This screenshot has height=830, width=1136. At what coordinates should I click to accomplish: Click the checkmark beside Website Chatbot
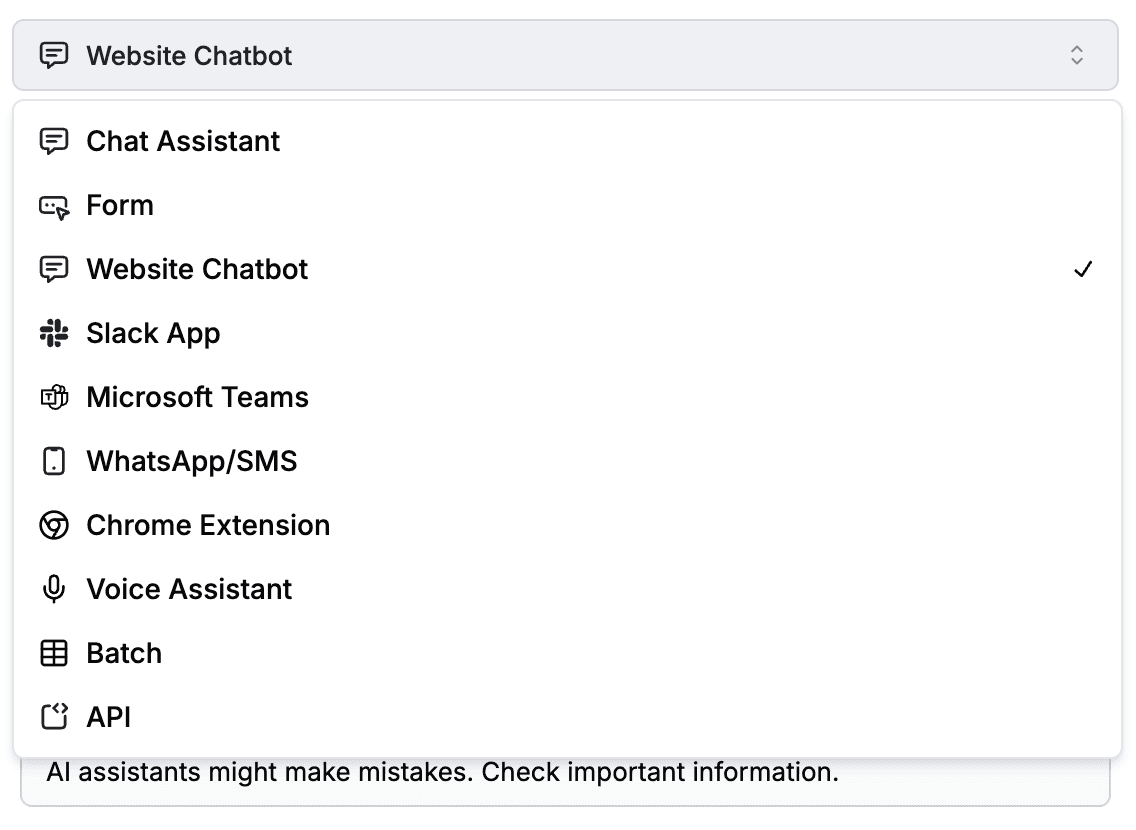[1082, 270]
